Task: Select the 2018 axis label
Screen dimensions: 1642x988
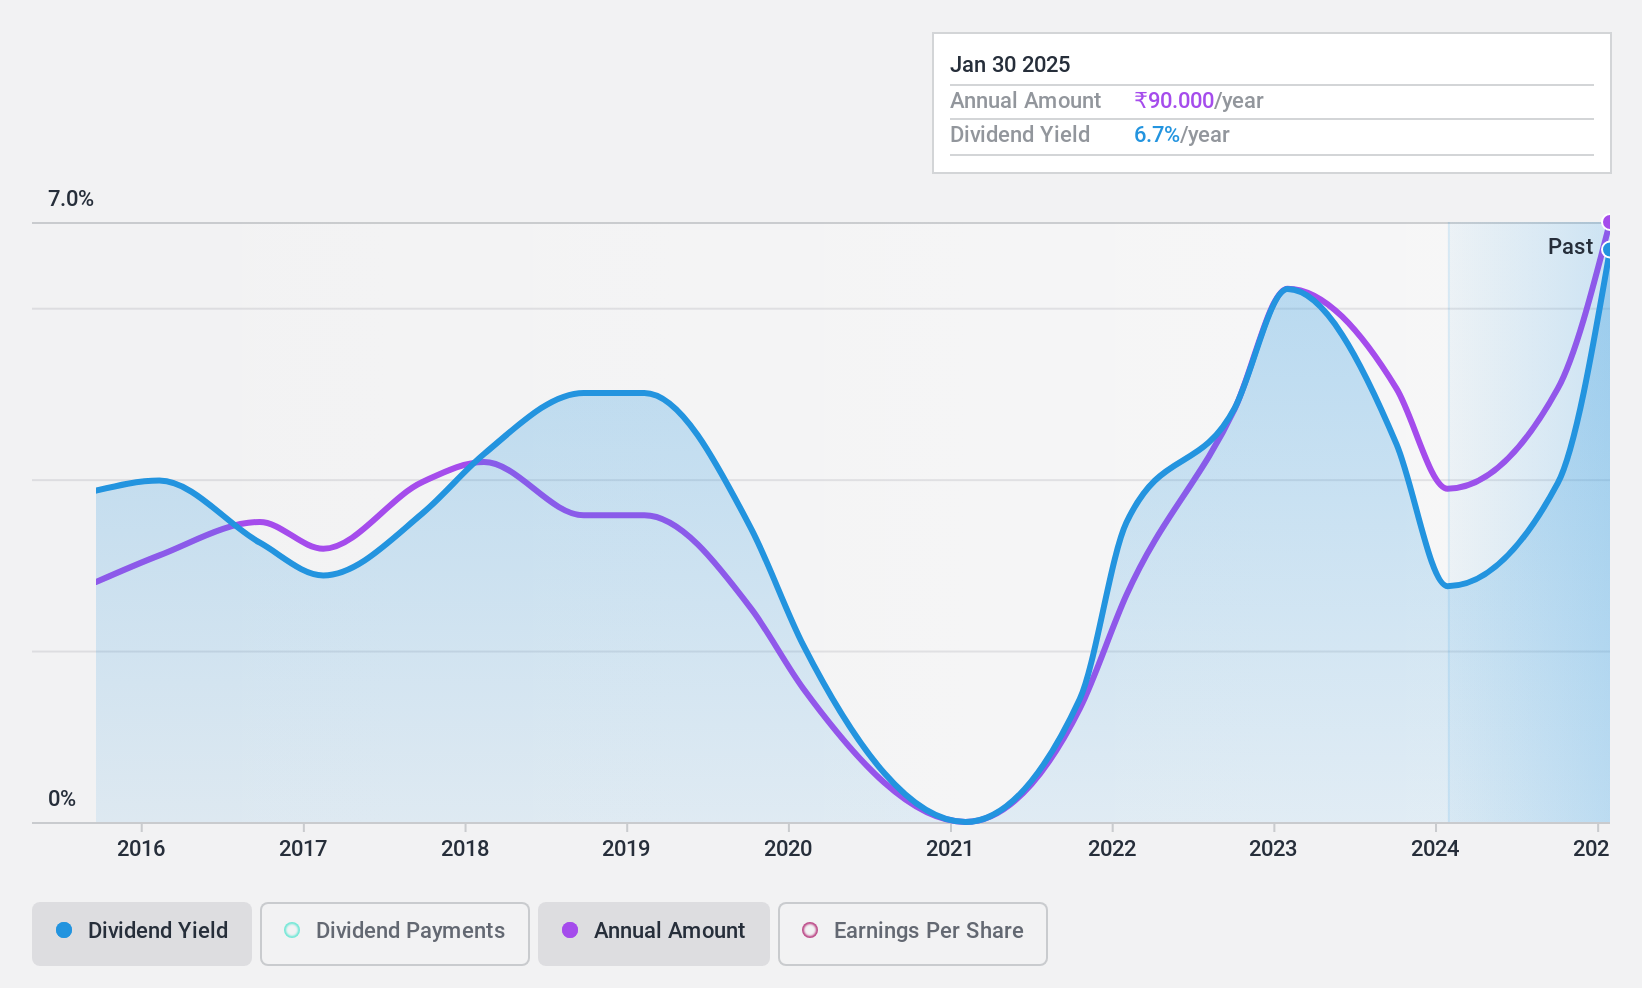Action: tap(465, 849)
